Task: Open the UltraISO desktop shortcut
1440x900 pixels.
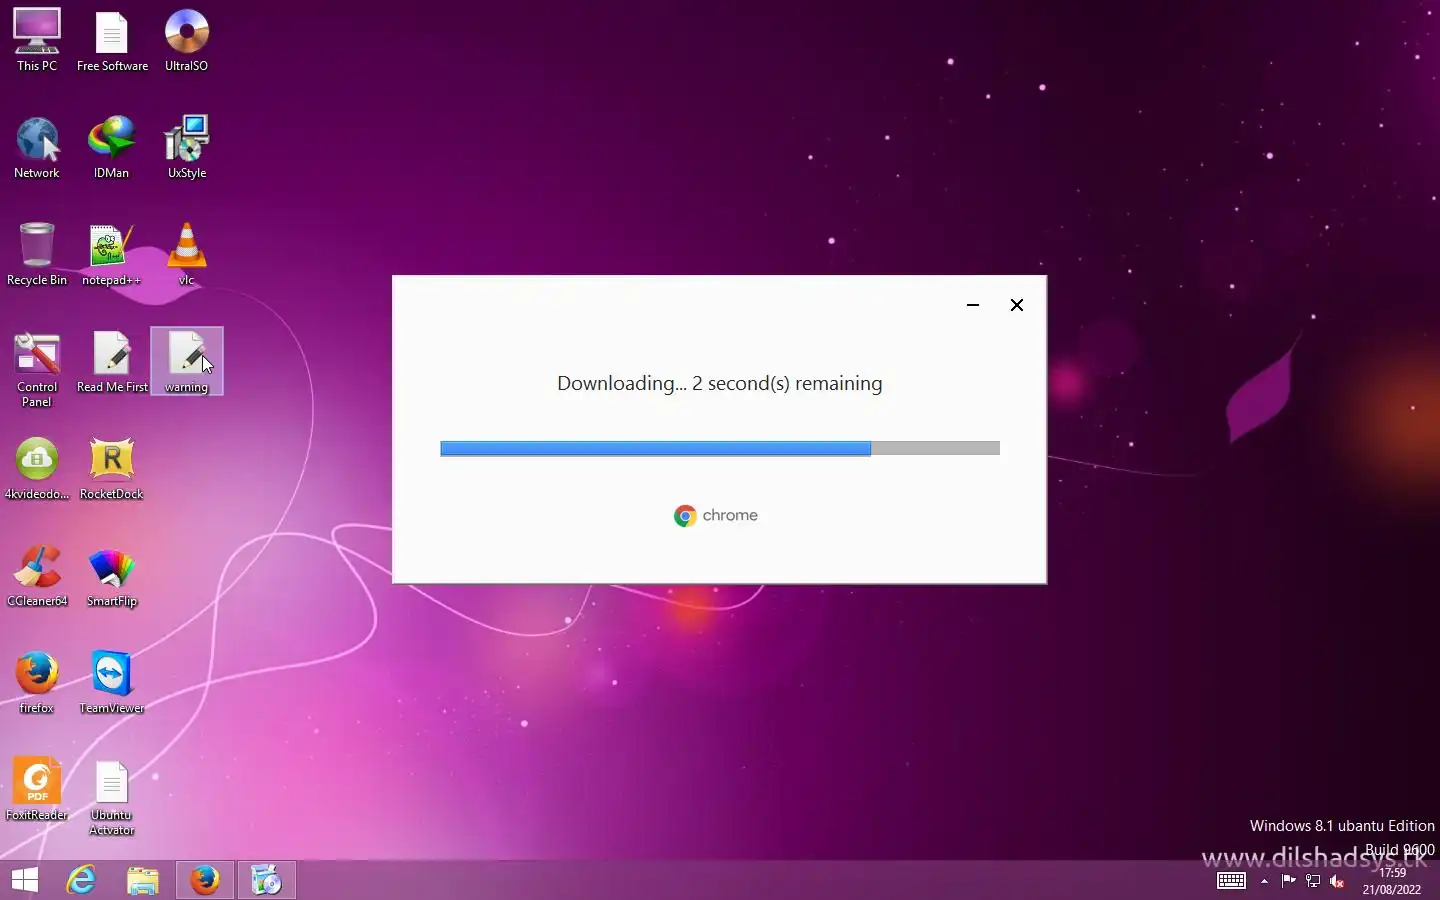Action: [x=187, y=40]
